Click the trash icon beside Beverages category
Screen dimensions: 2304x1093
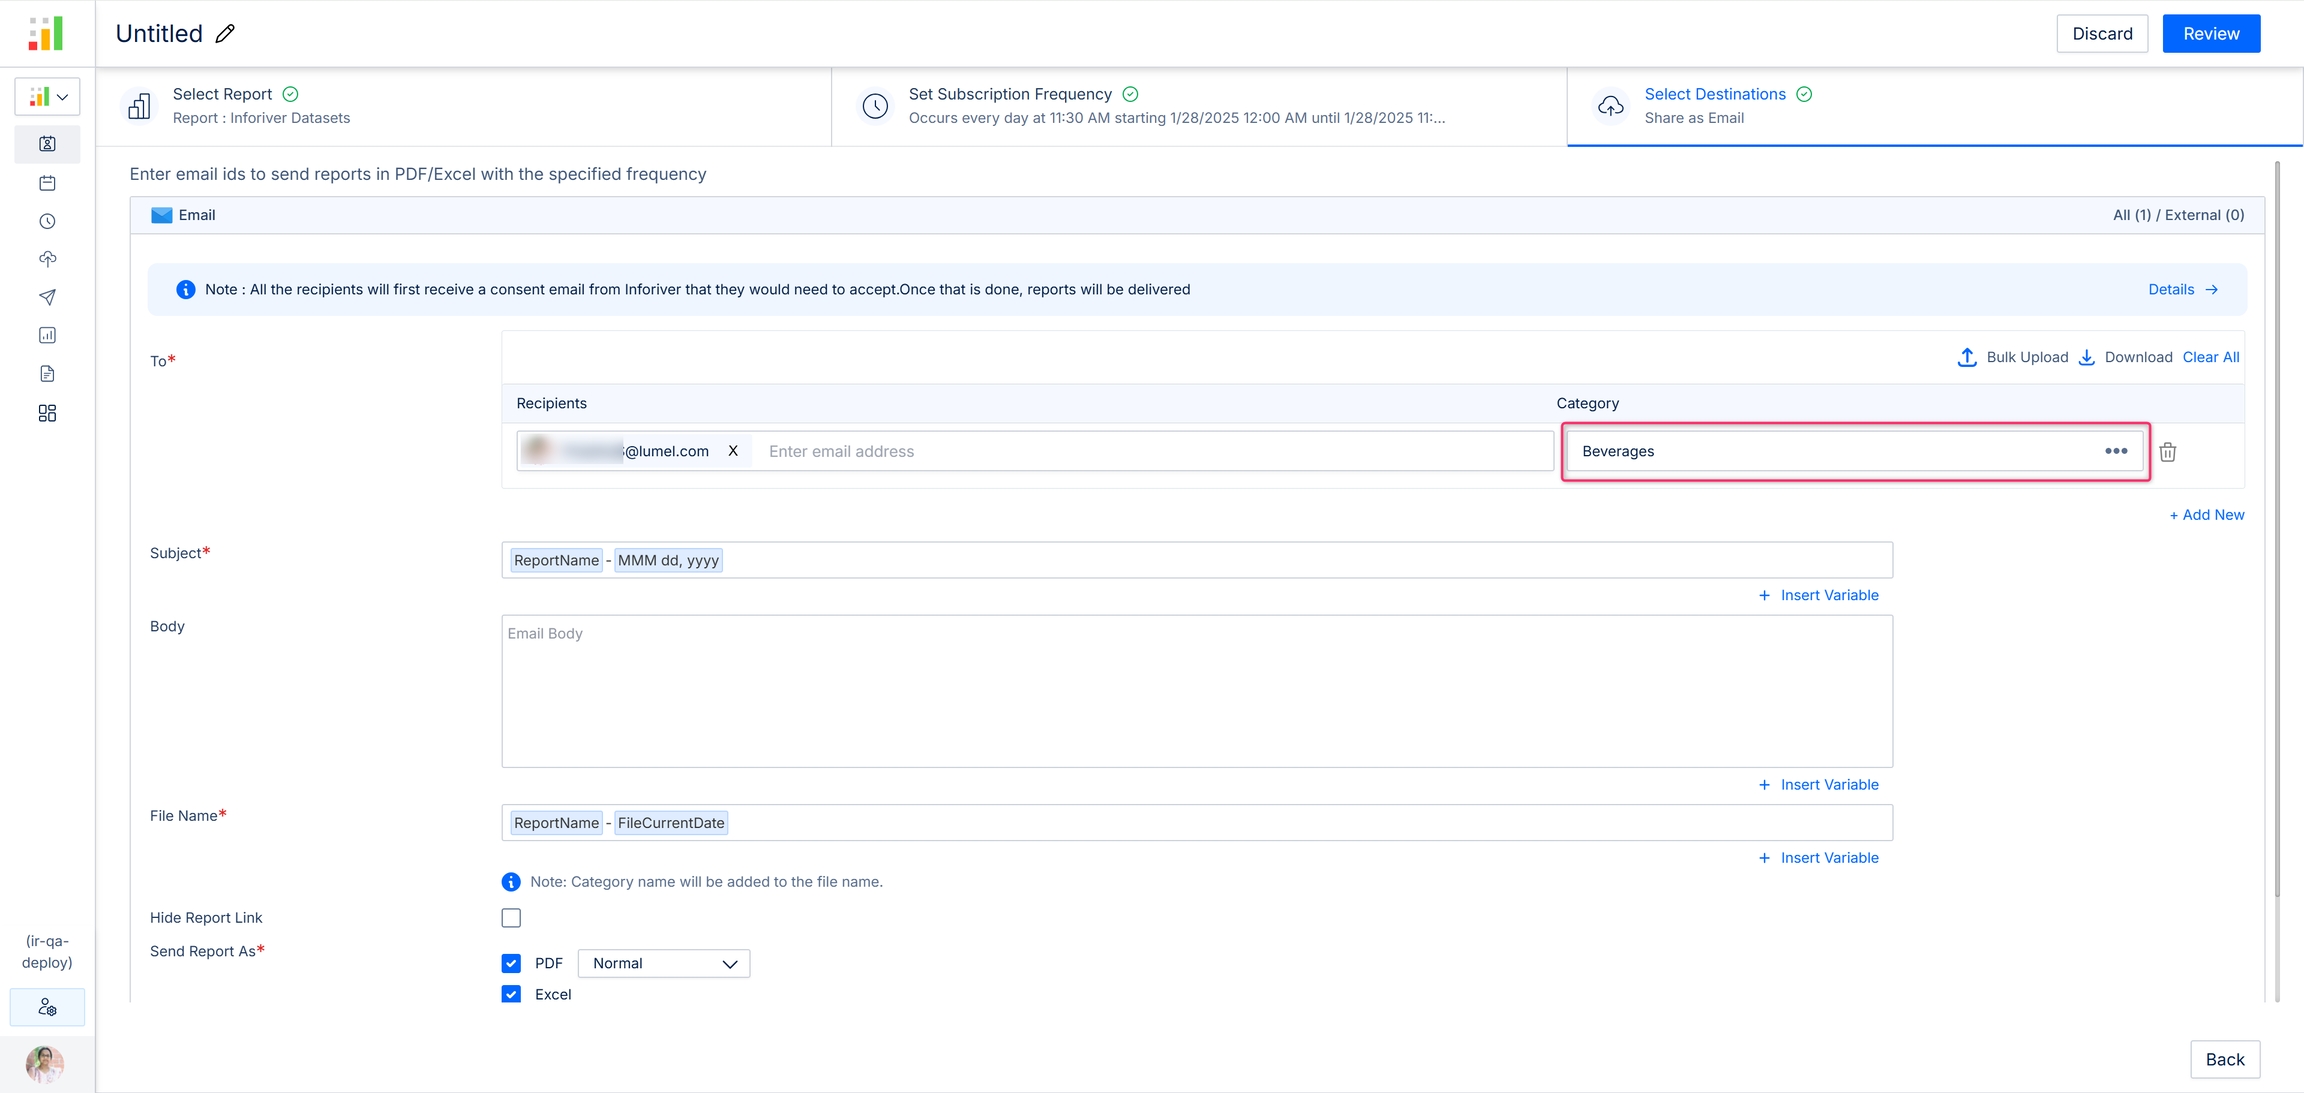pos(2167,452)
